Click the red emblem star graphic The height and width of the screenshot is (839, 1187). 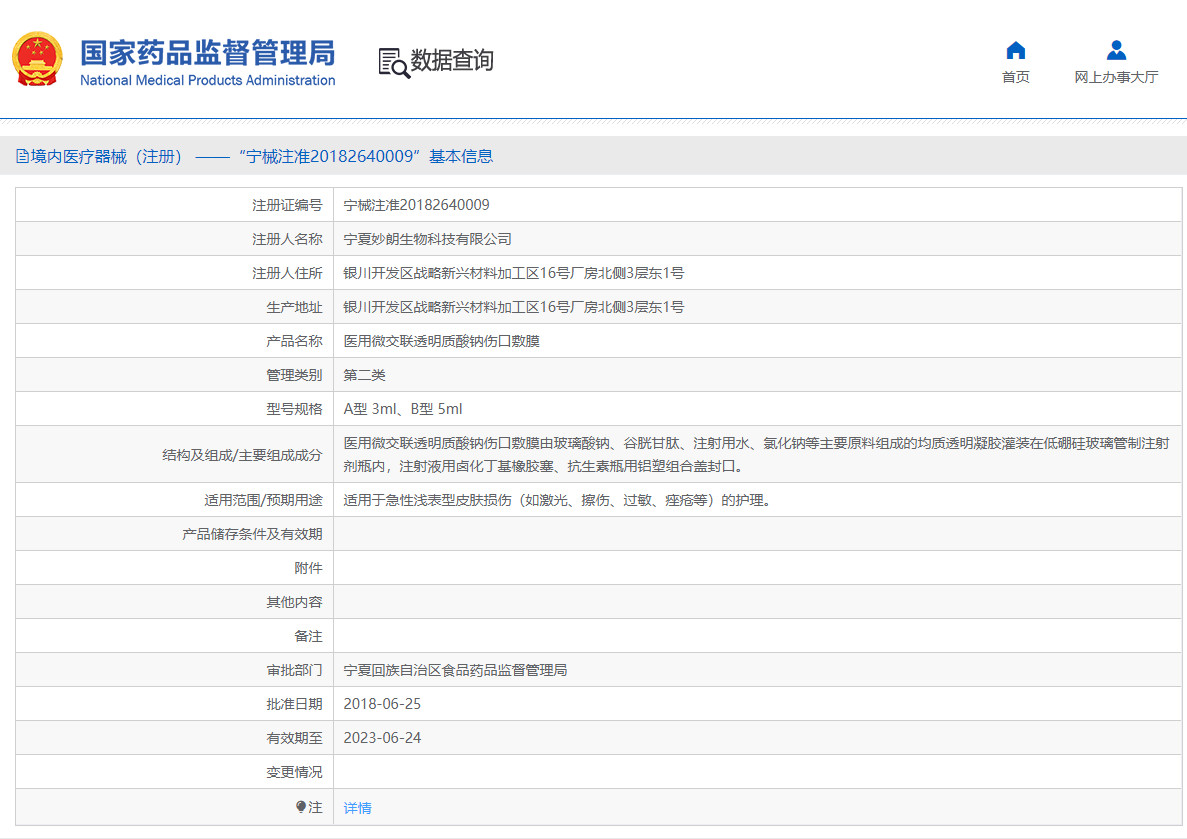[x=38, y=45]
